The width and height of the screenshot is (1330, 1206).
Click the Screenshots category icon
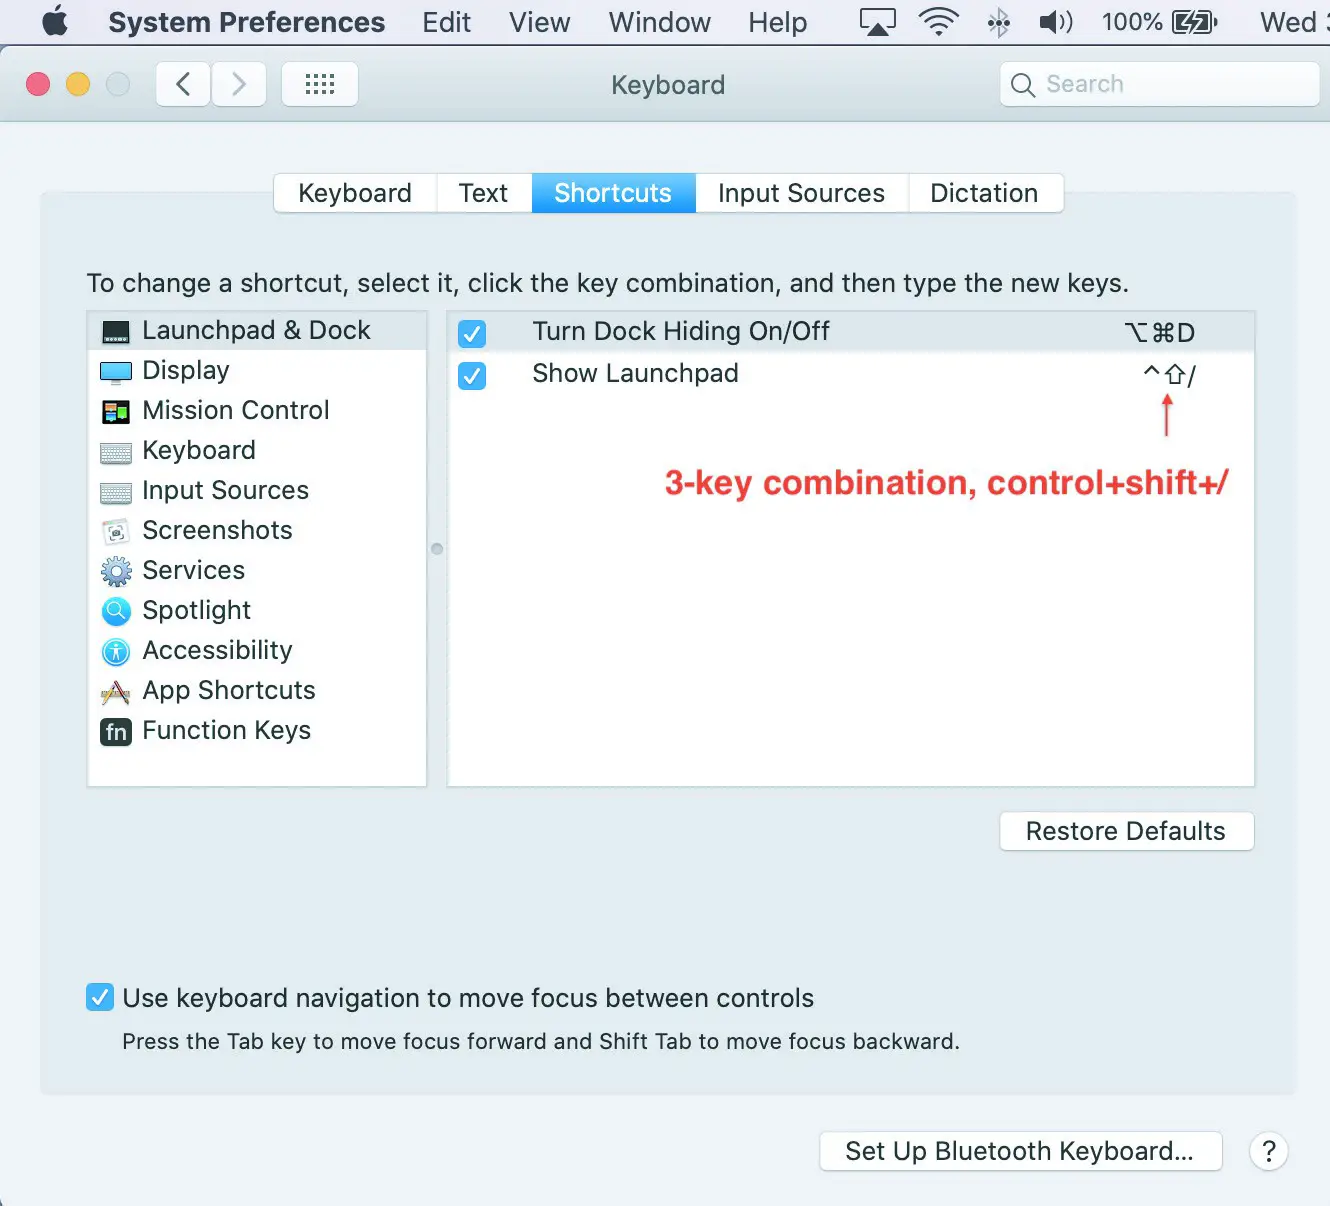(116, 531)
